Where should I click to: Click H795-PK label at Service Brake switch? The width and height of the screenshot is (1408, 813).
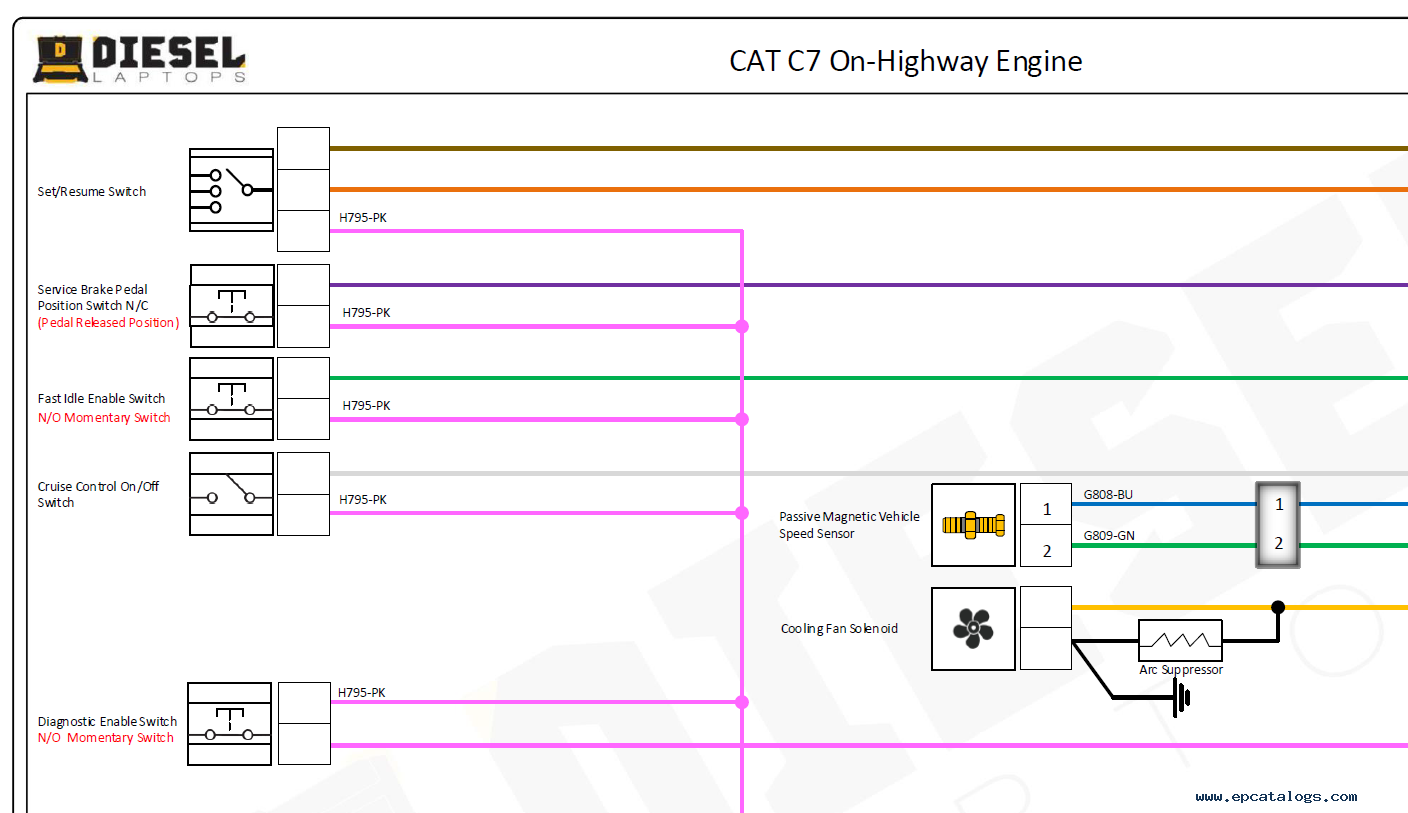[x=366, y=312]
